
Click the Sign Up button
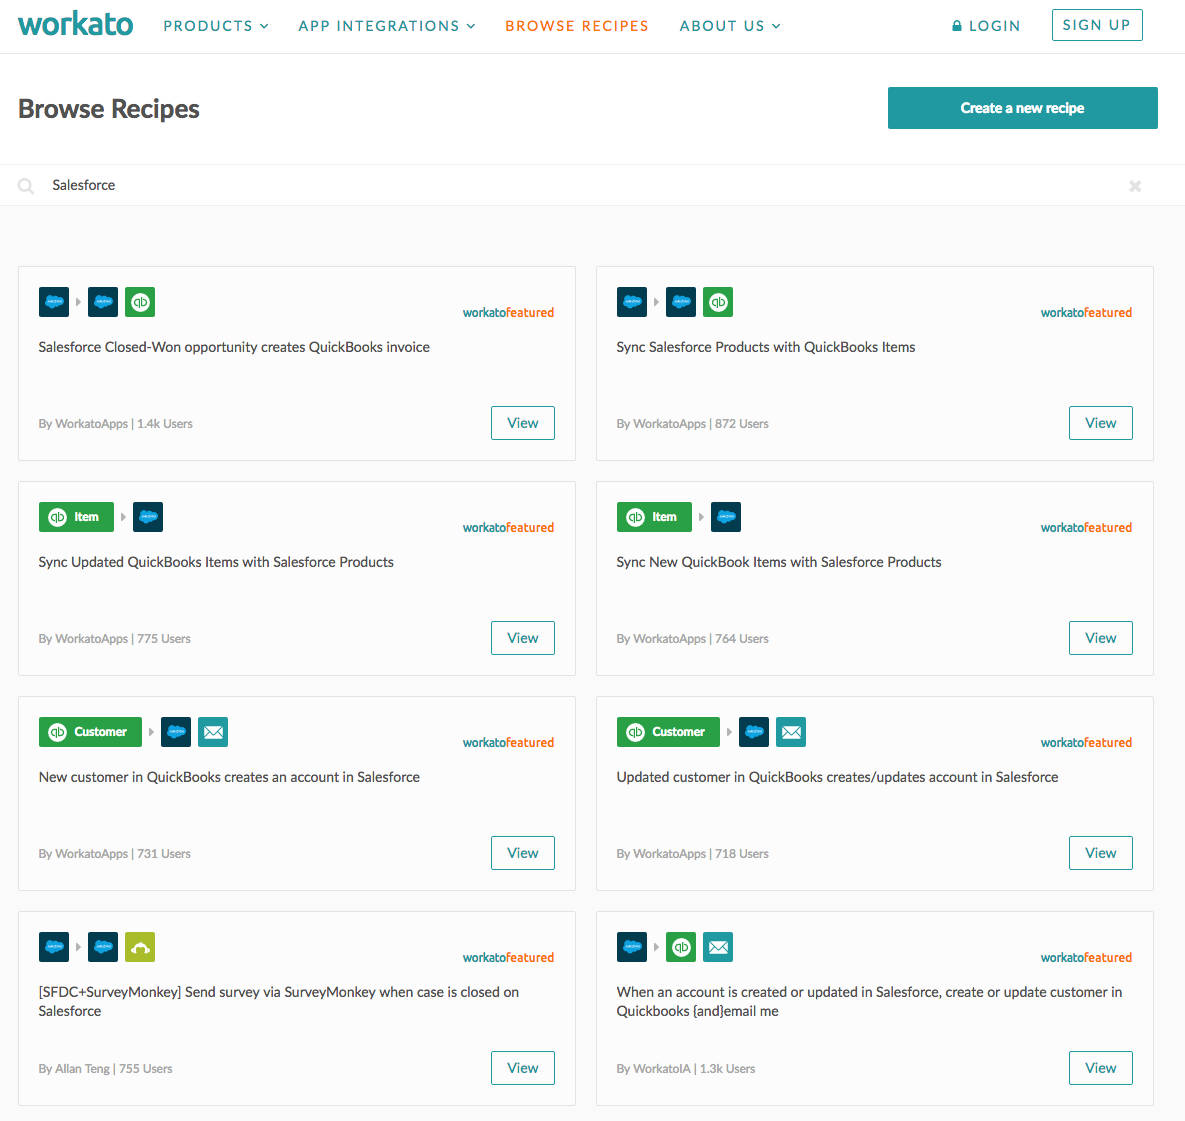pos(1097,25)
